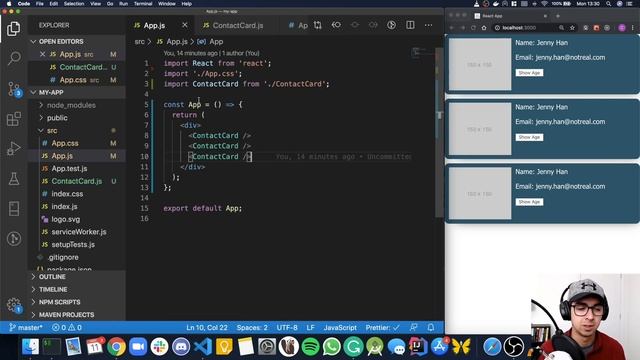Viewport: 640px width, 360px height.
Task: Click the feedback icon in status bar
Action: (x=413, y=327)
